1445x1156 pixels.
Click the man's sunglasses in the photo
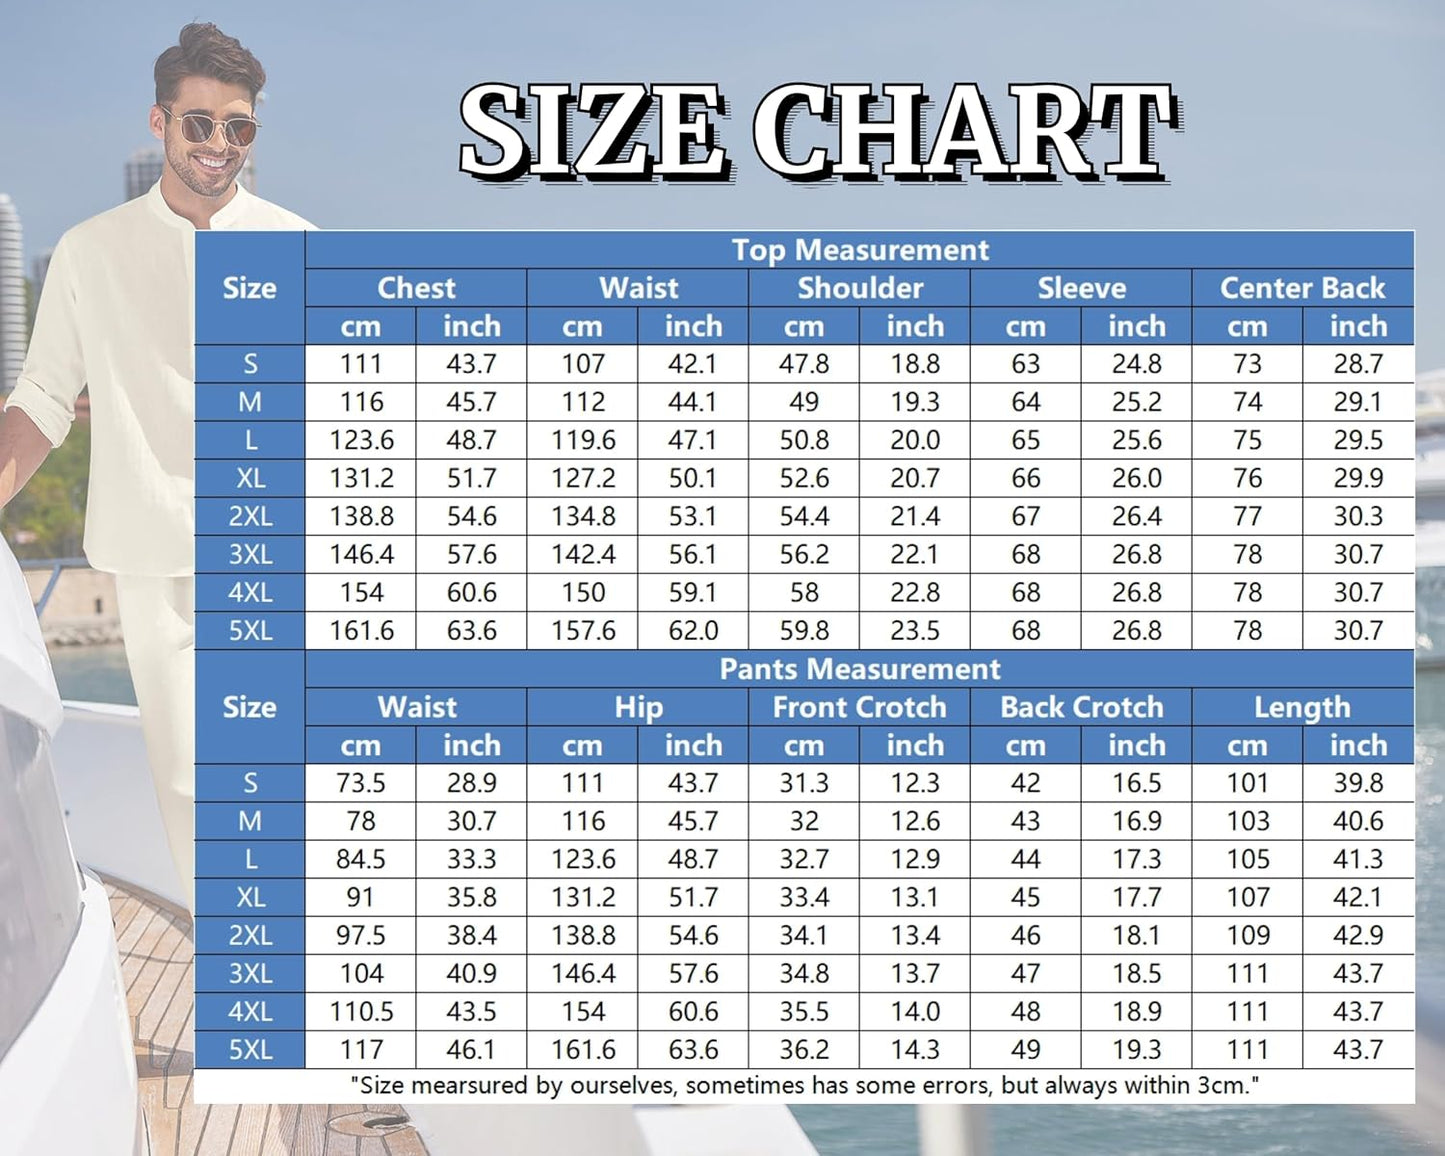[x=212, y=128]
